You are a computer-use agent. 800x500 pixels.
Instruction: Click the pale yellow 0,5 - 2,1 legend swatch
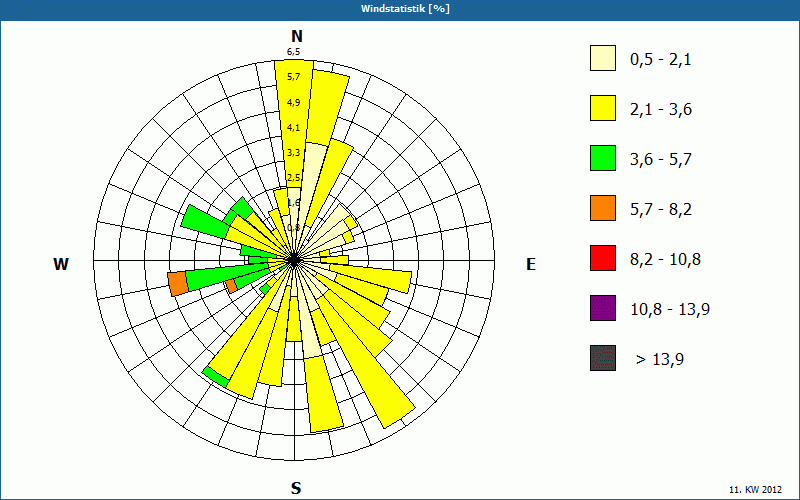[x=603, y=58]
